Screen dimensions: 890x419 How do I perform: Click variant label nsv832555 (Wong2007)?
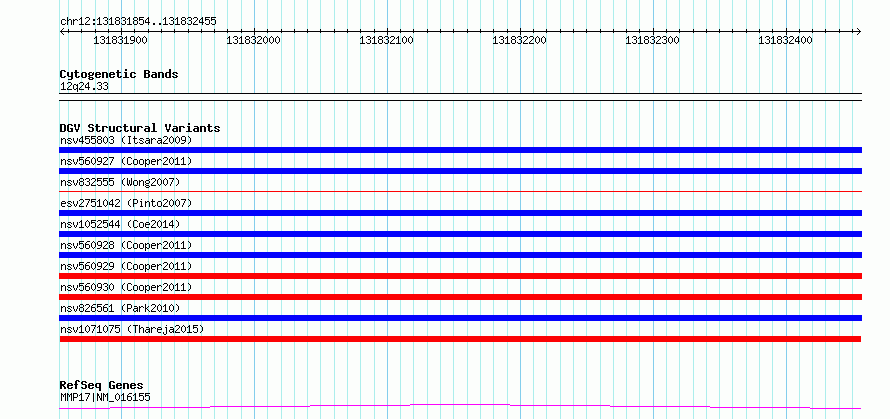click(120, 182)
